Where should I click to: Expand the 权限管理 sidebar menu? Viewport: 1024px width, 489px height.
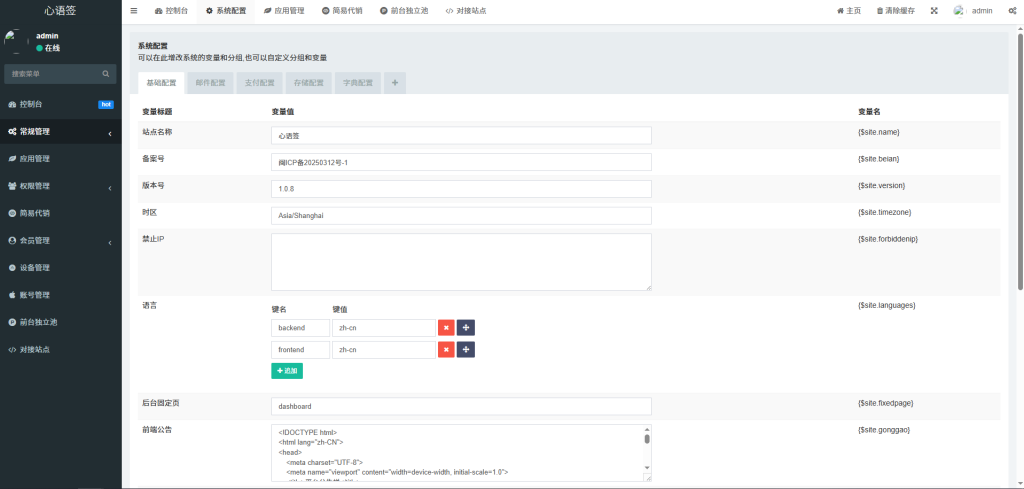click(60, 186)
